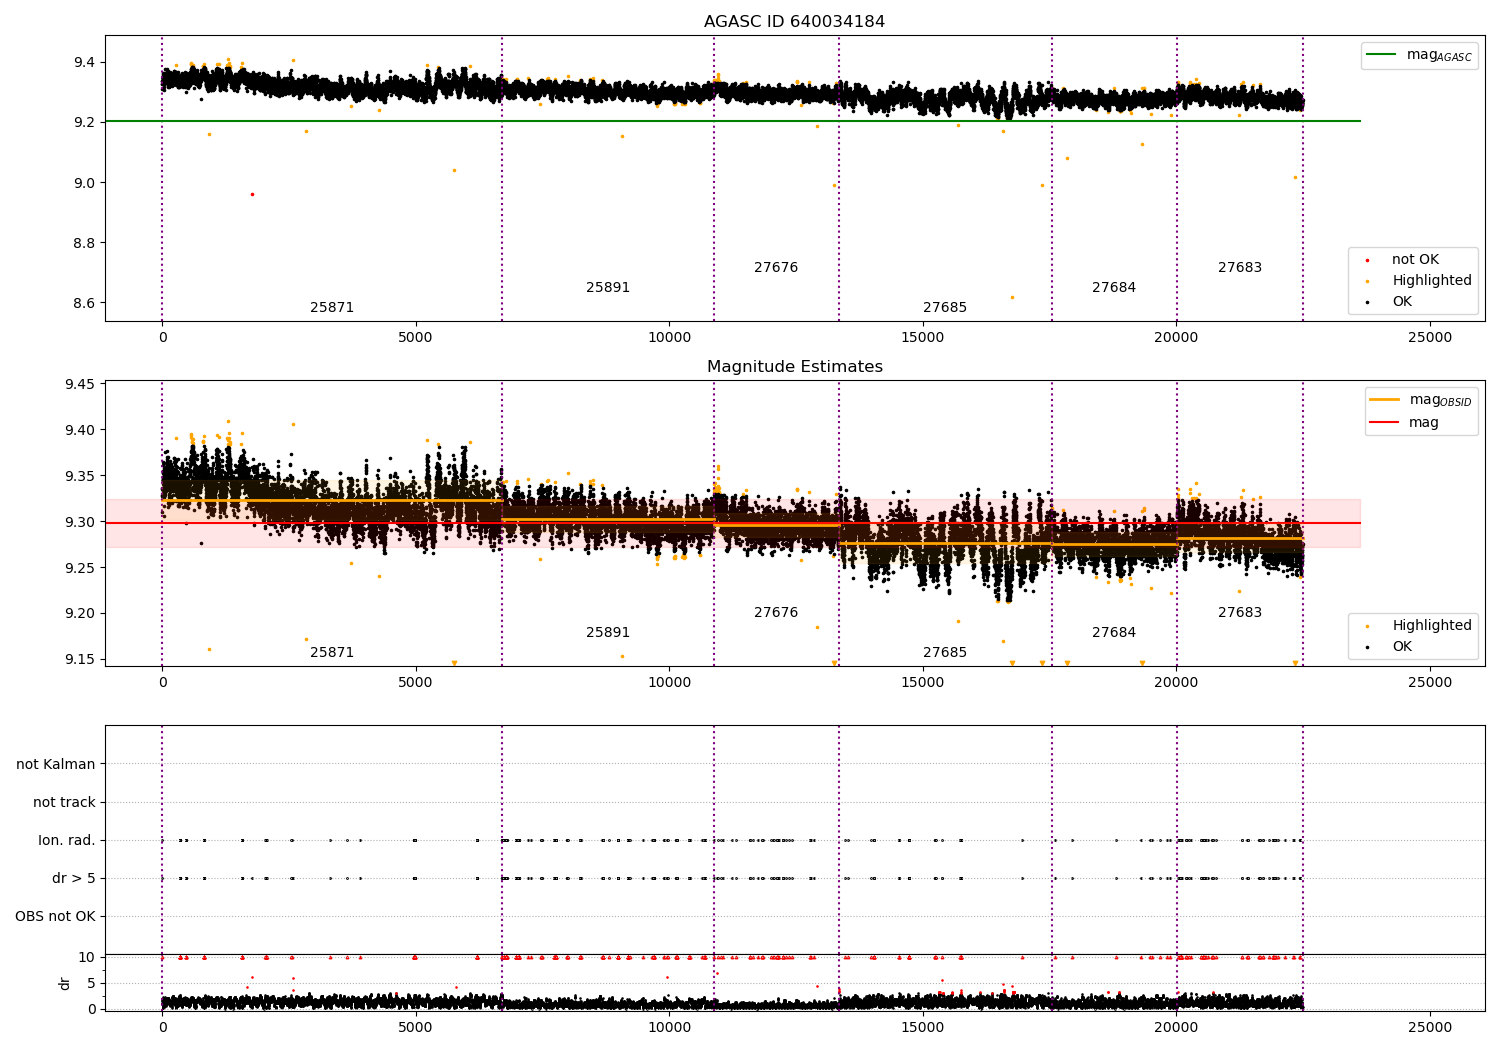Screen dimensions: 1500x1050
Task: Select OBSID label 25871 in Magnitude Estimates plot
Action: click(x=332, y=653)
